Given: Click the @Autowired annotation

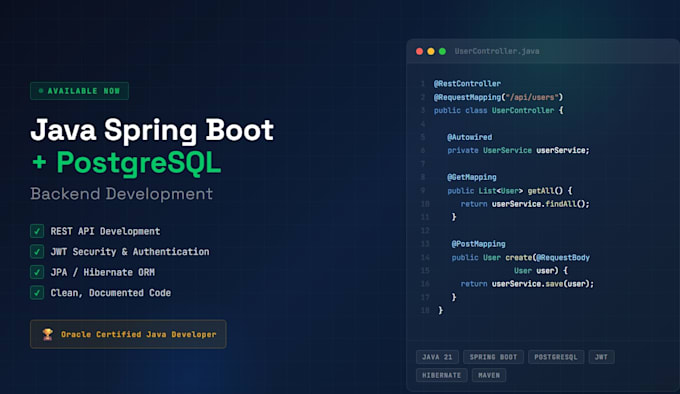Looking at the screenshot, I should tap(470, 137).
